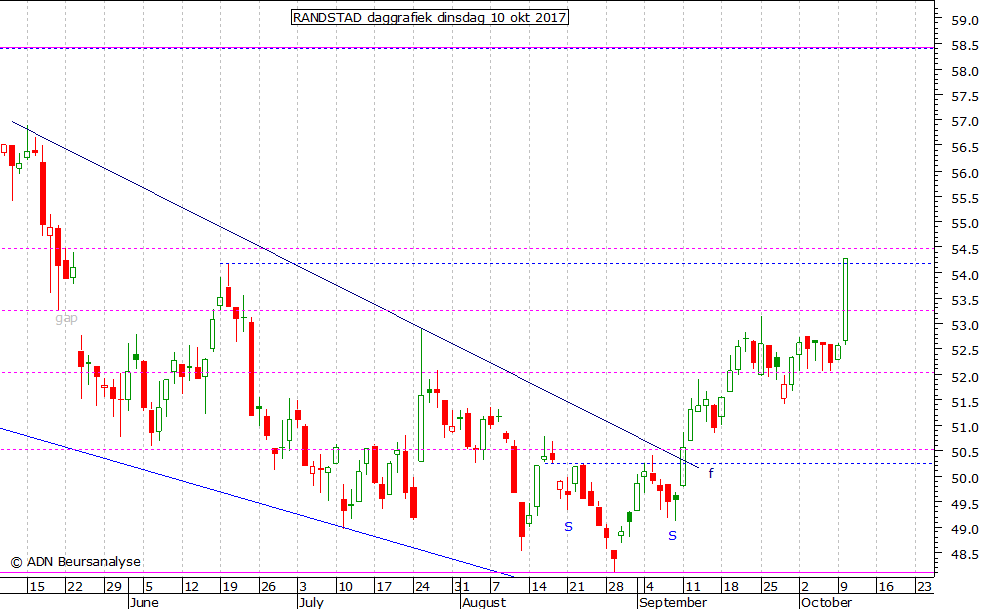Click the date label 17 on time axis
The width and height of the screenshot is (982, 609).
(x=383, y=587)
